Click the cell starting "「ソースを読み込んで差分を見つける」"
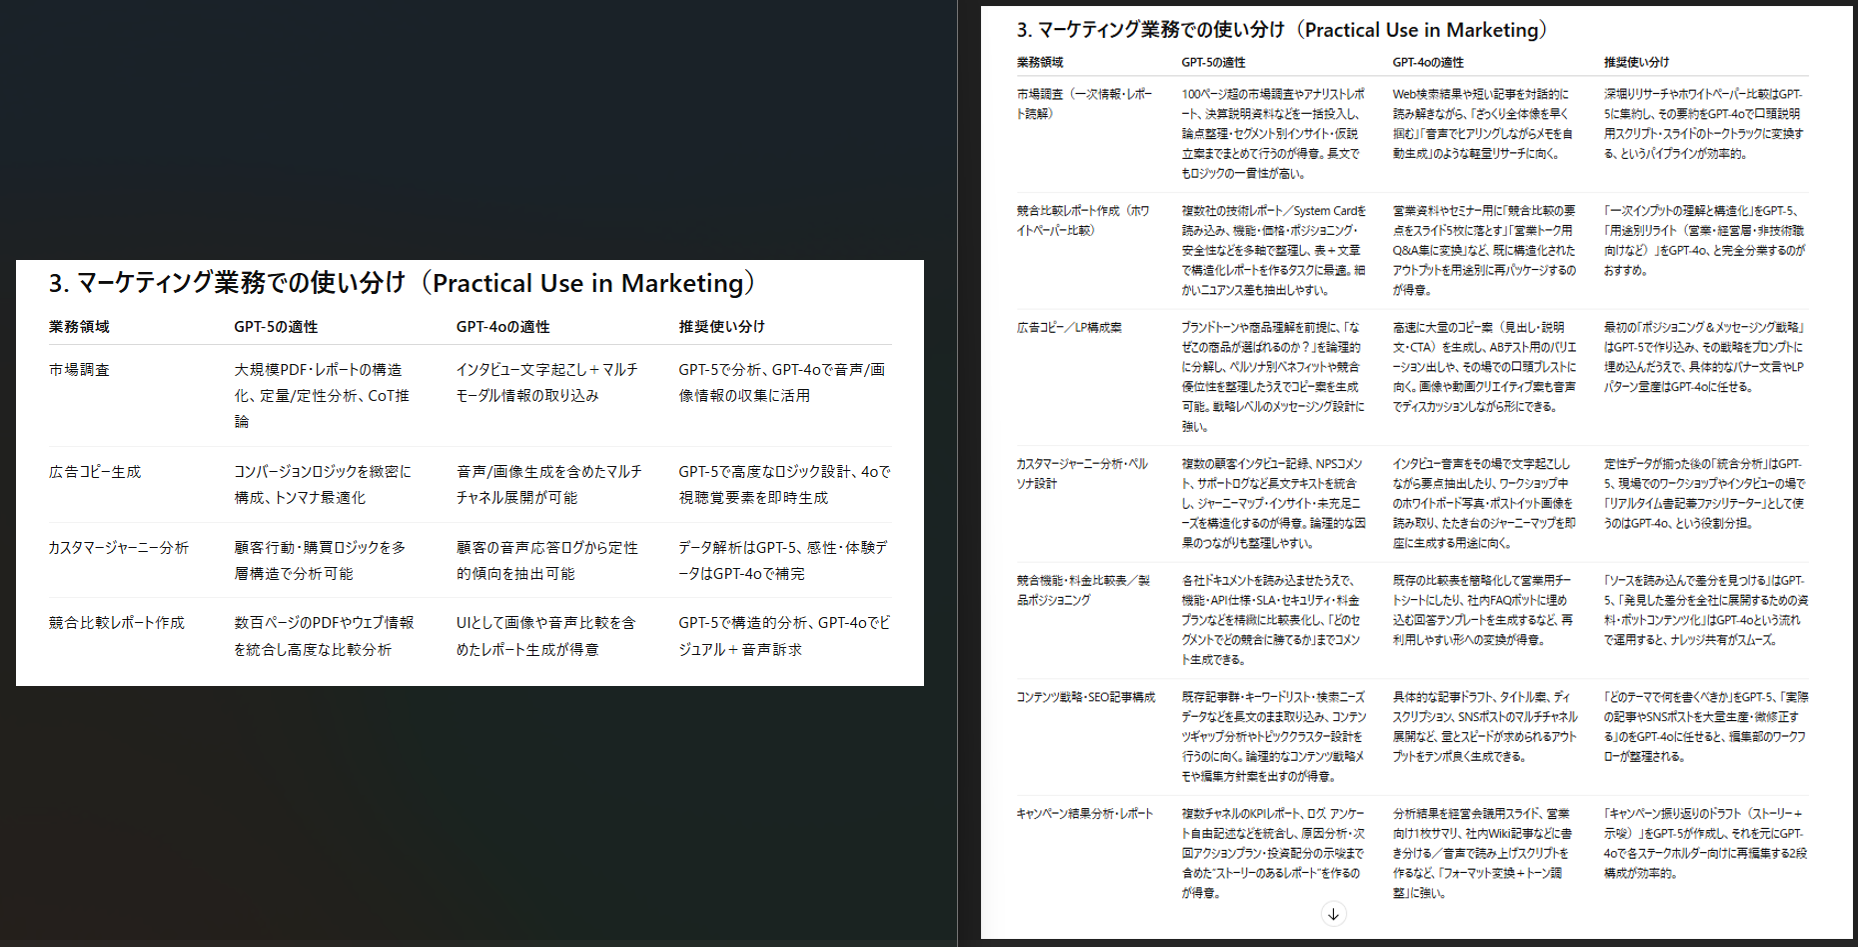The image size is (1858, 947). point(1705,610)
